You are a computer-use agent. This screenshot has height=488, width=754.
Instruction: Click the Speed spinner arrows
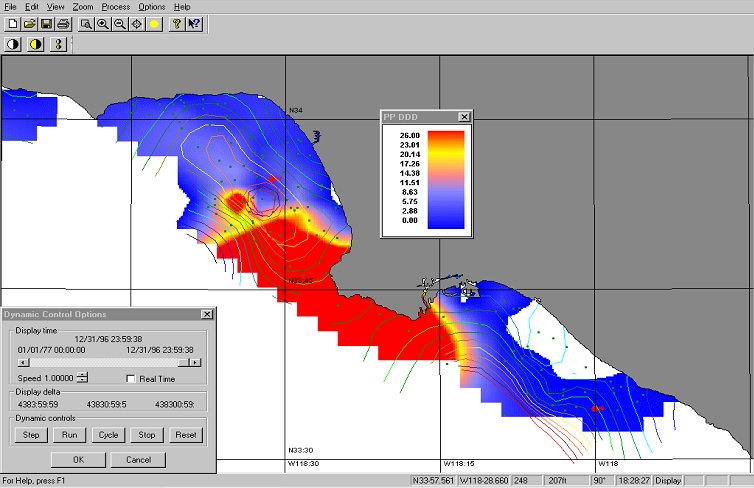[83, 377]
